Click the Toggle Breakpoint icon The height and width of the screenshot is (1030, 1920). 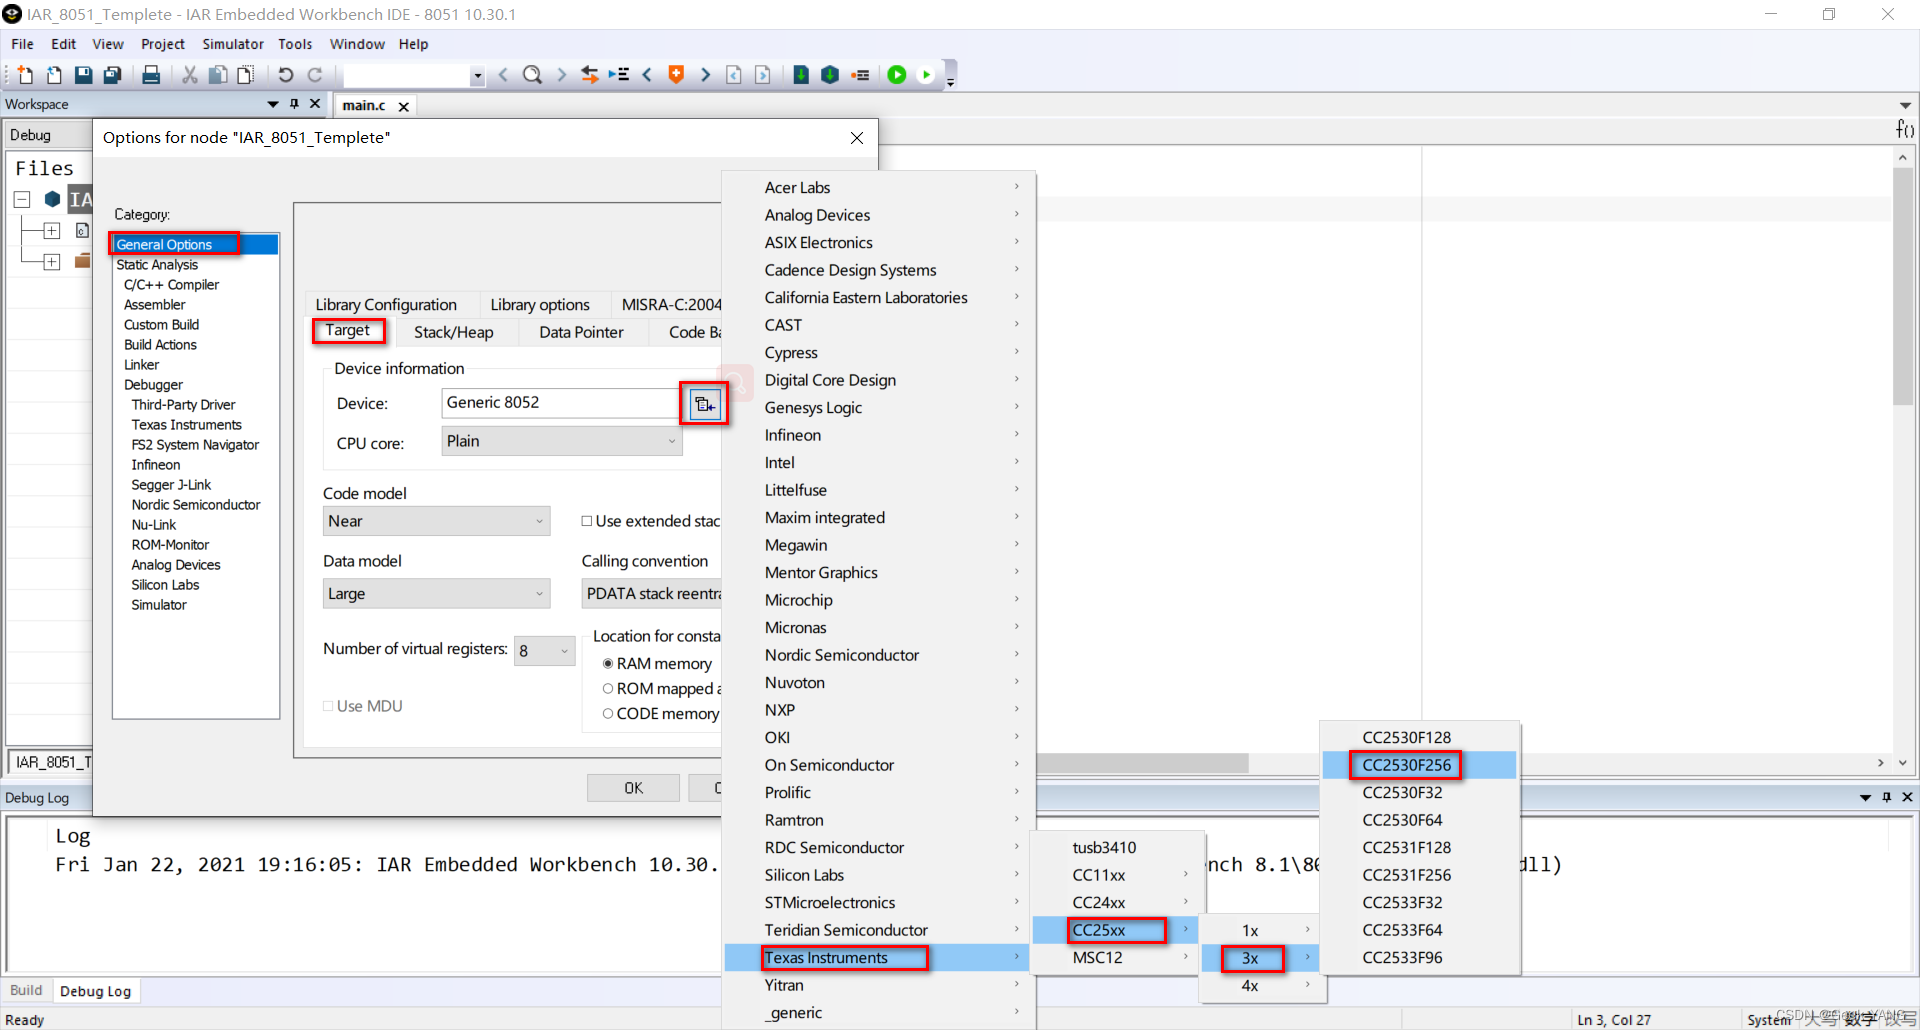point(860,75)
